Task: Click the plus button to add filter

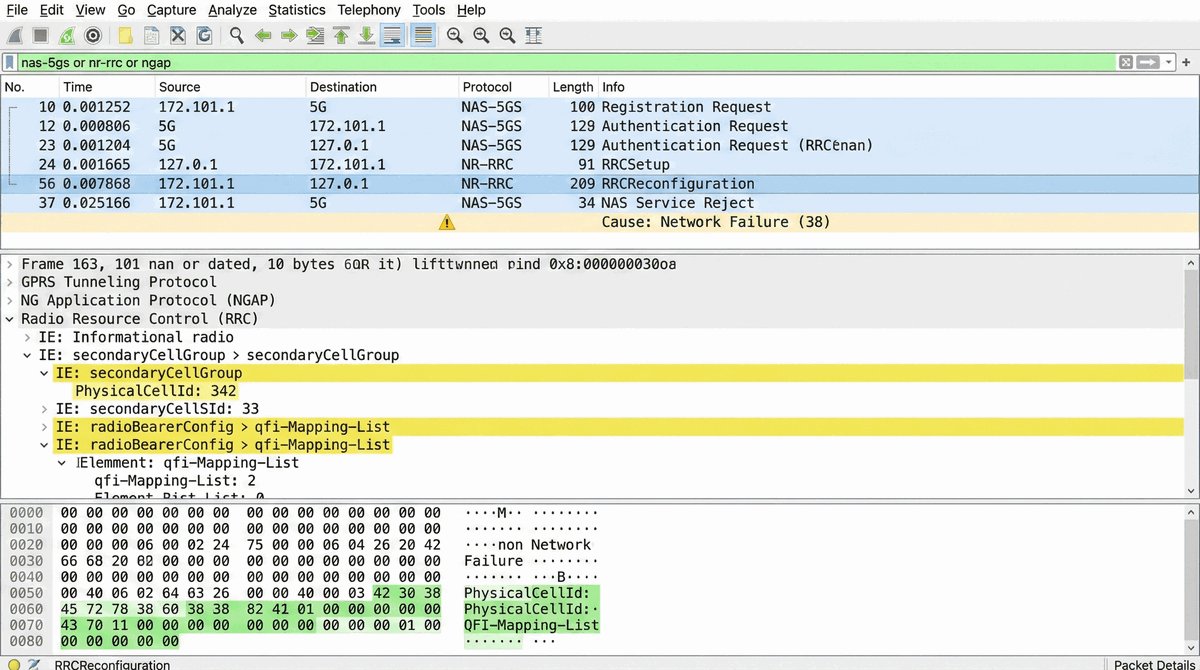Action: tap(1187, 62)
